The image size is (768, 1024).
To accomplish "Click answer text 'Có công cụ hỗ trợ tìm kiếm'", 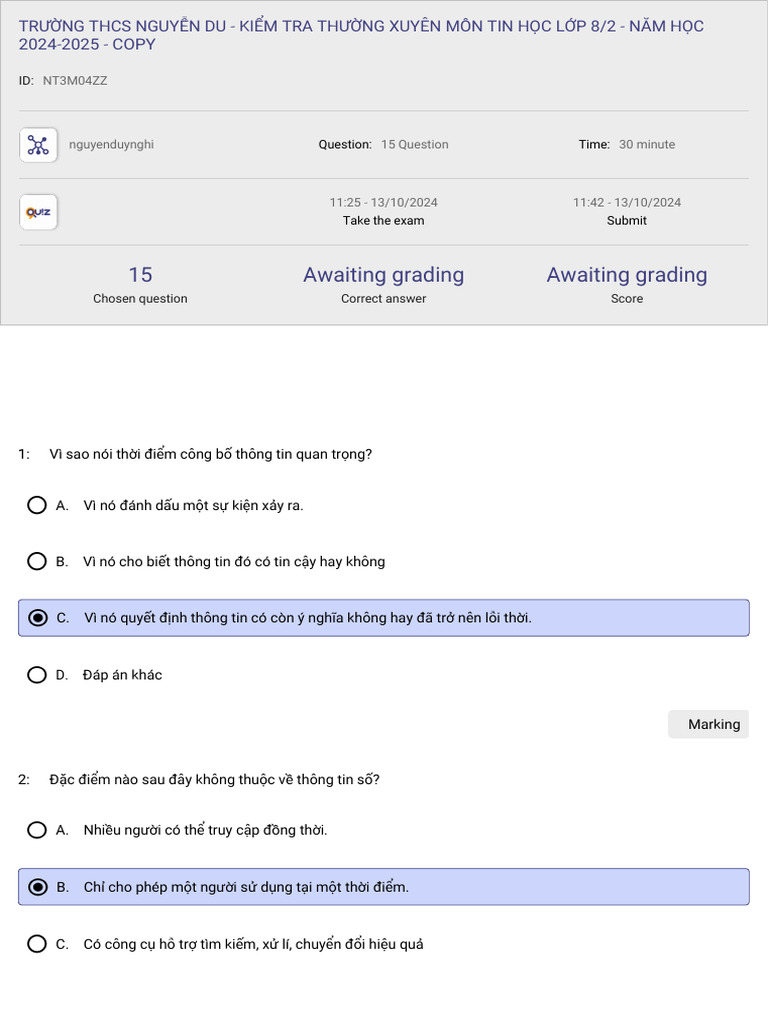I will click(x=253, y=944).
